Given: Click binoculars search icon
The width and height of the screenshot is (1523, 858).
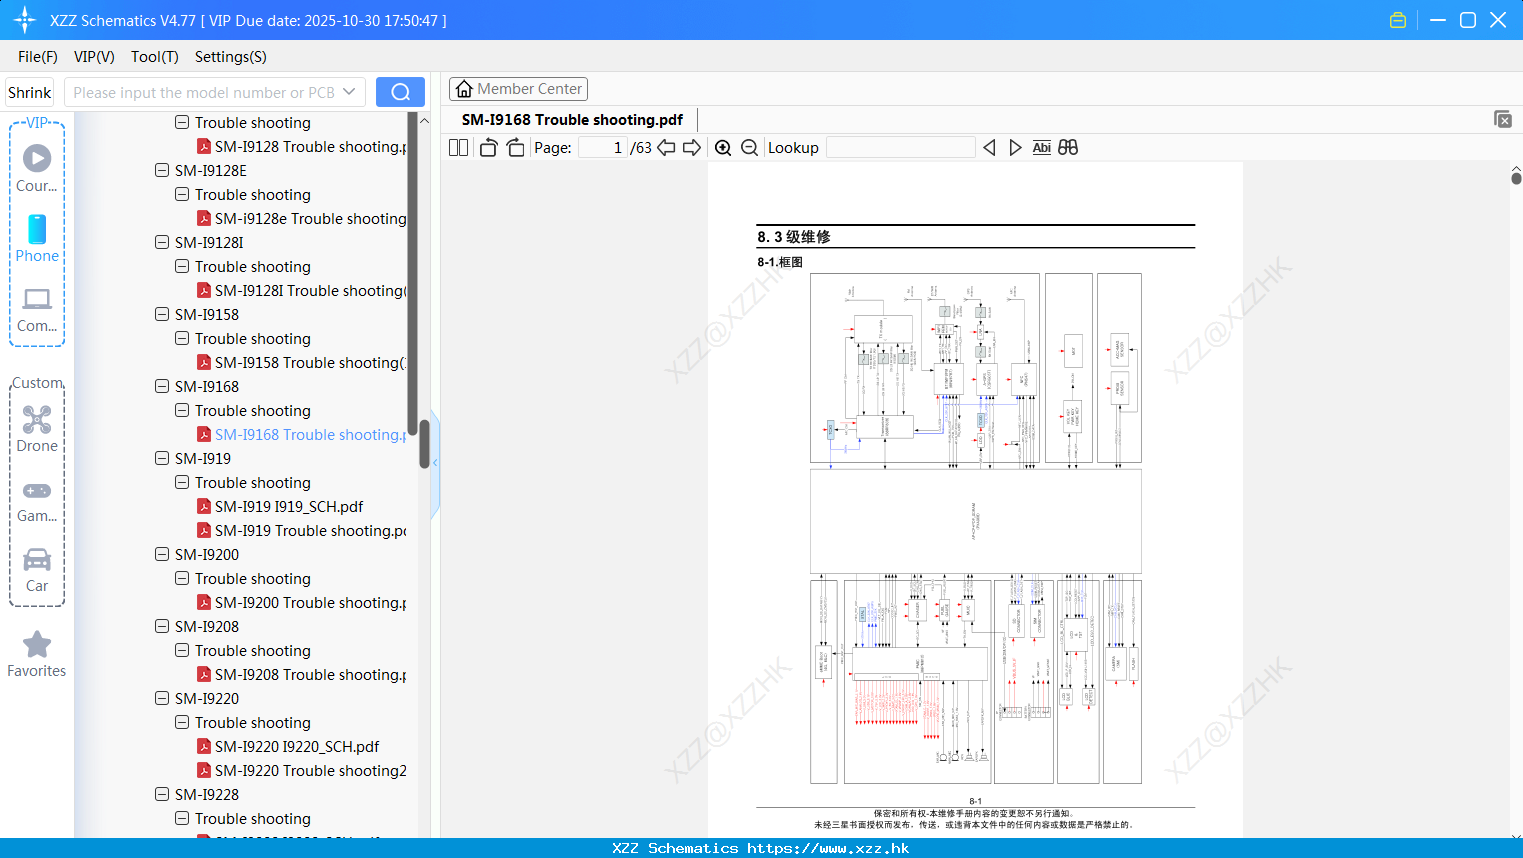Looking at the screenshot, I should 1068,148.
